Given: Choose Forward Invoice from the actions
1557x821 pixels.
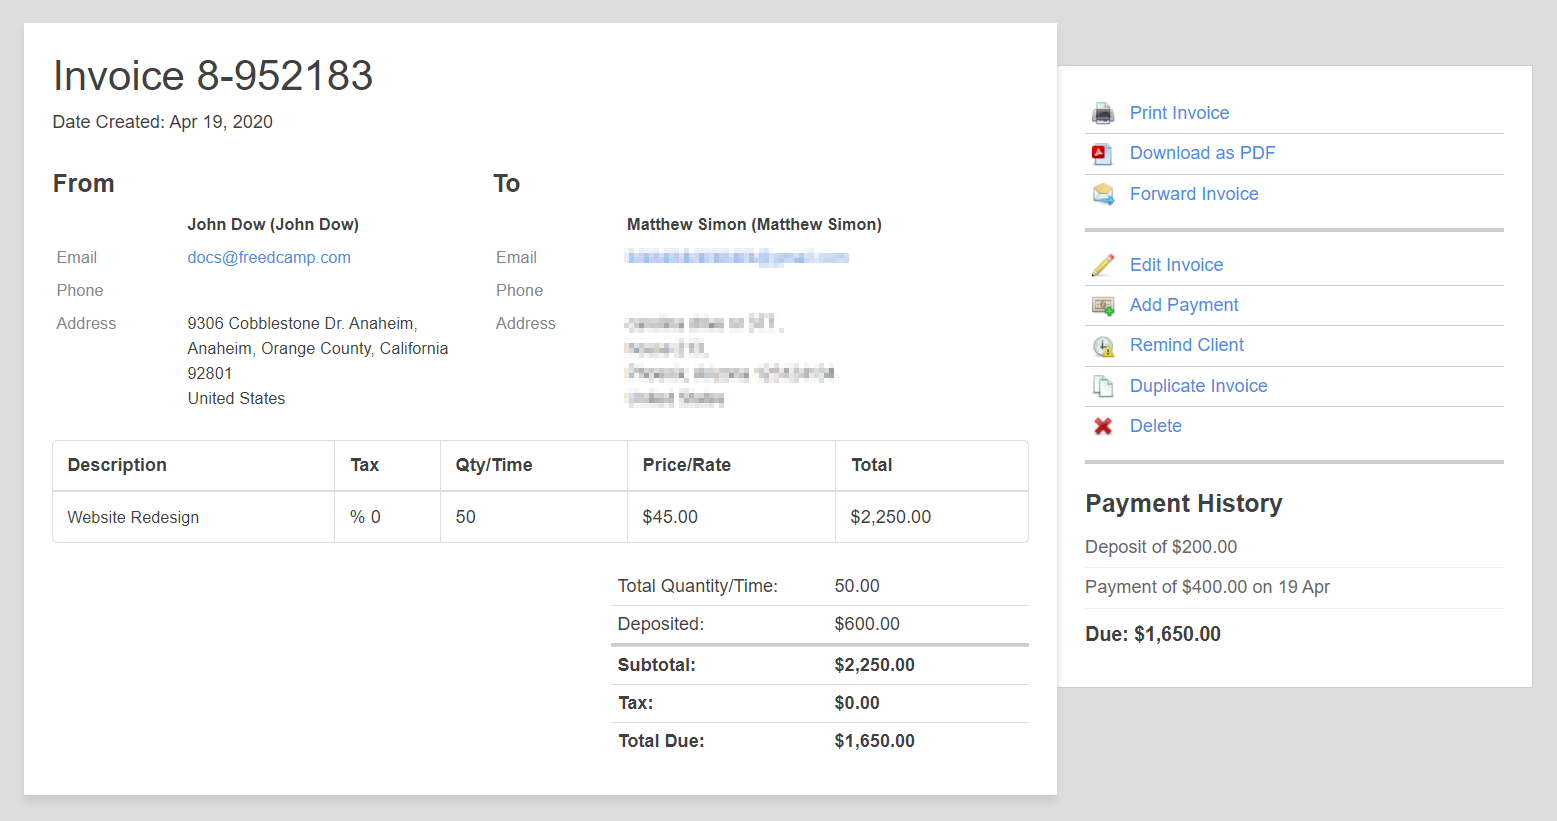Looking at the screenshot, I should [1194, 194].
